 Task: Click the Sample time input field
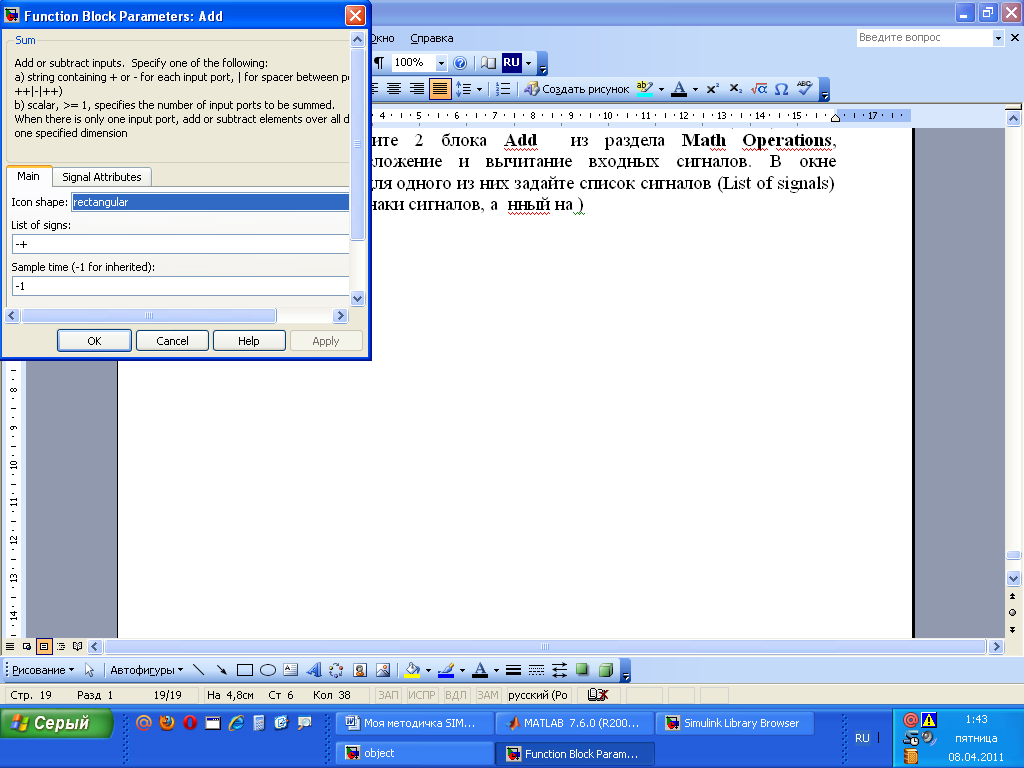180,286
